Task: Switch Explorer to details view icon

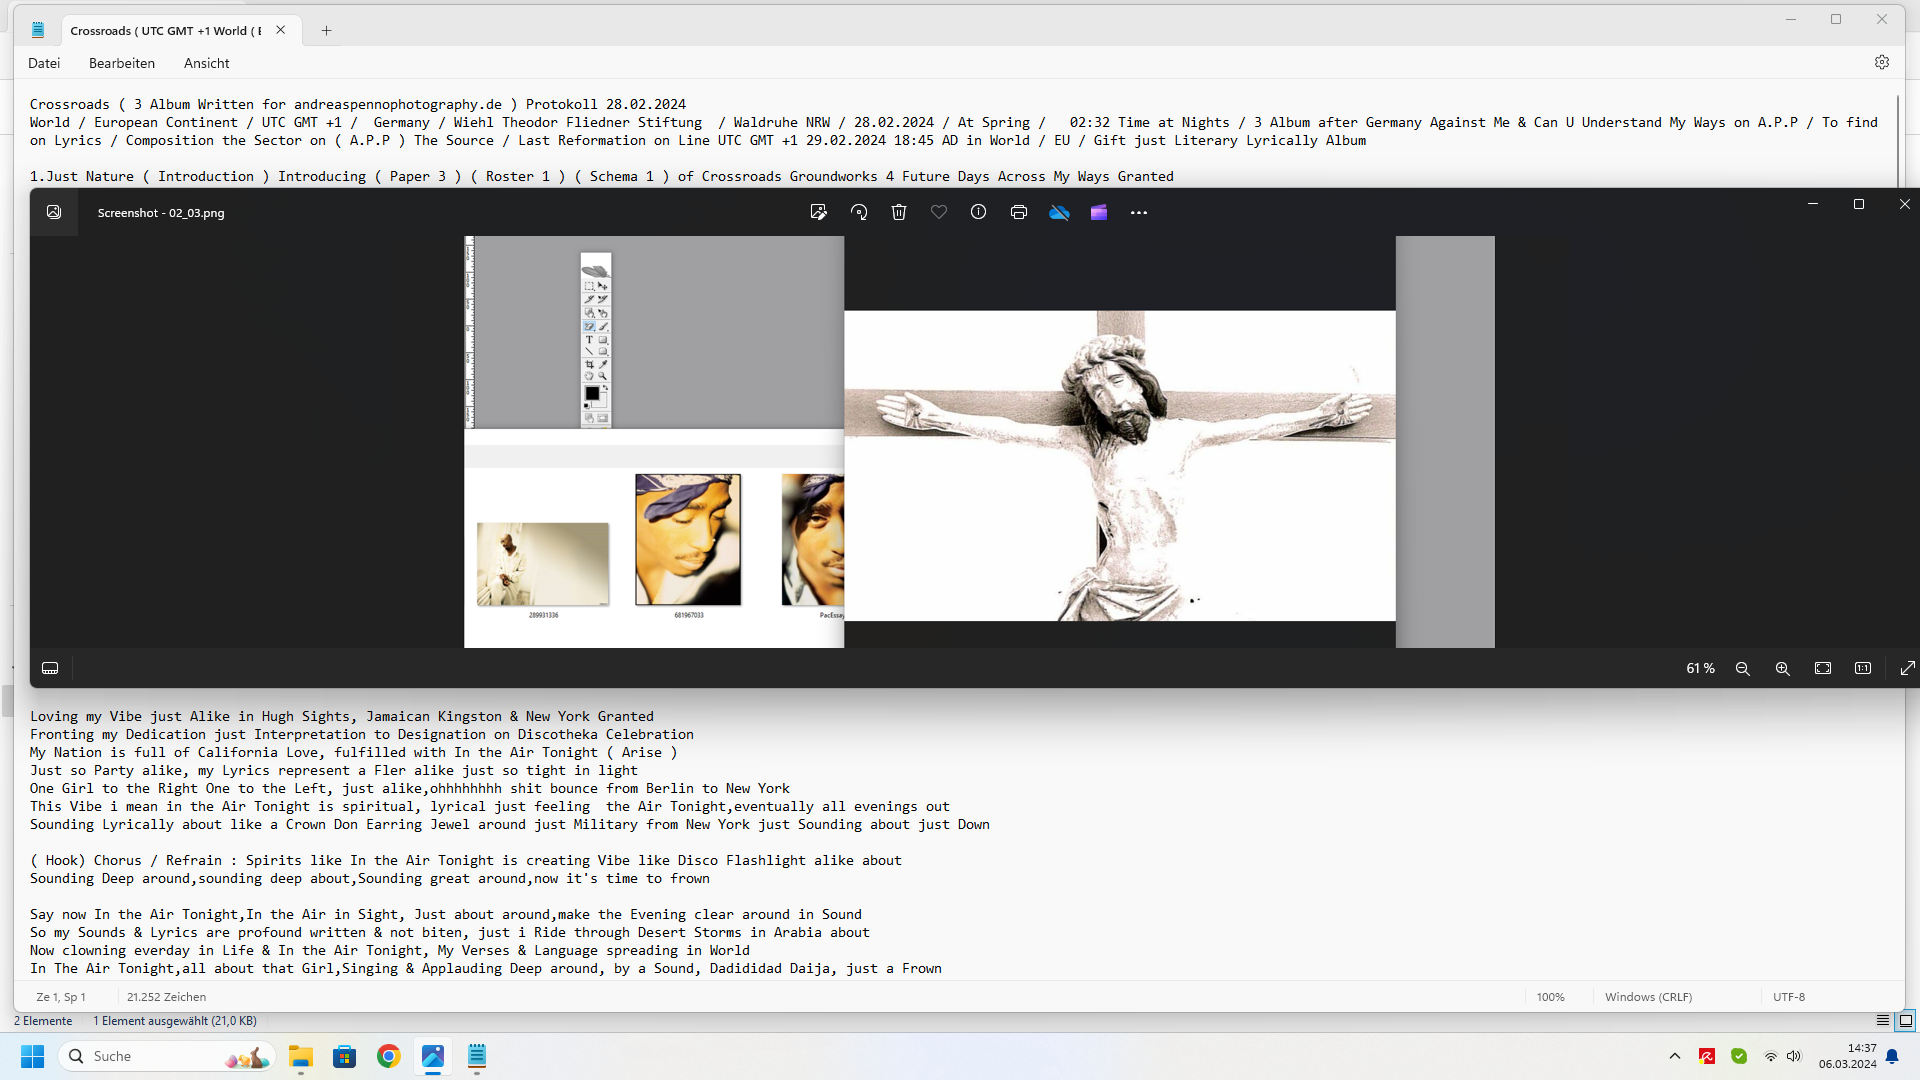Action: click(1883, 1021)
